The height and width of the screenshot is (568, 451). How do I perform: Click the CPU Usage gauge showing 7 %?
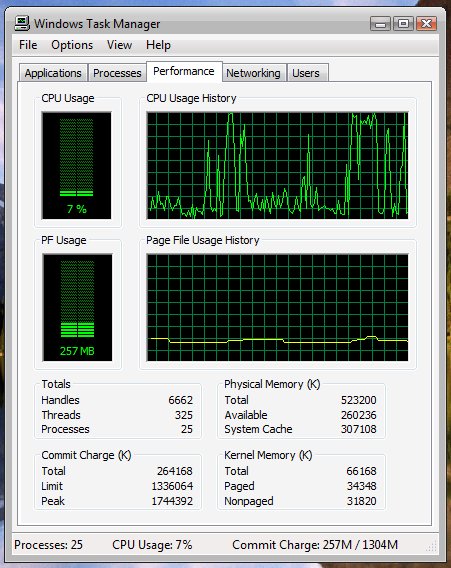click(76, 166)
